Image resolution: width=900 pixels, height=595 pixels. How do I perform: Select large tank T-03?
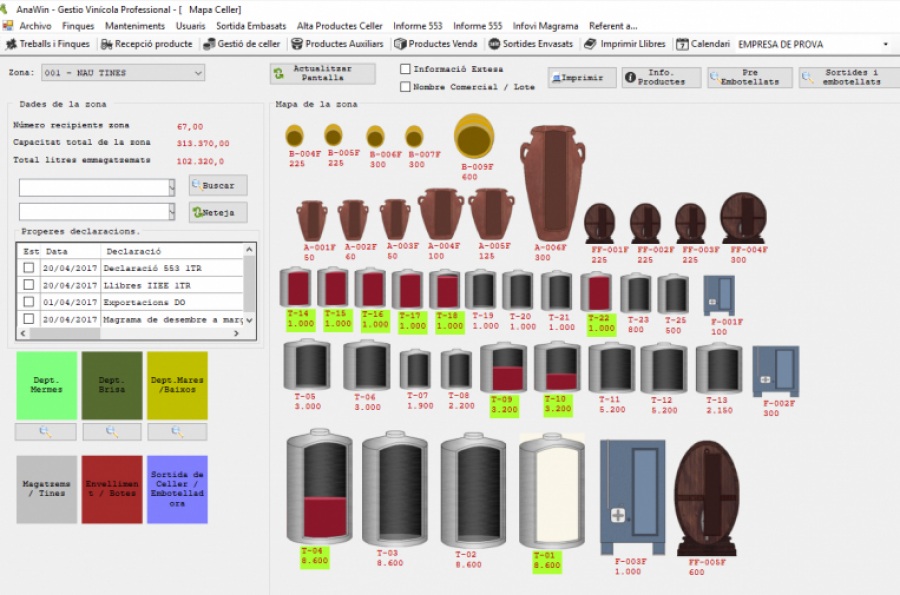pos(395,489)
